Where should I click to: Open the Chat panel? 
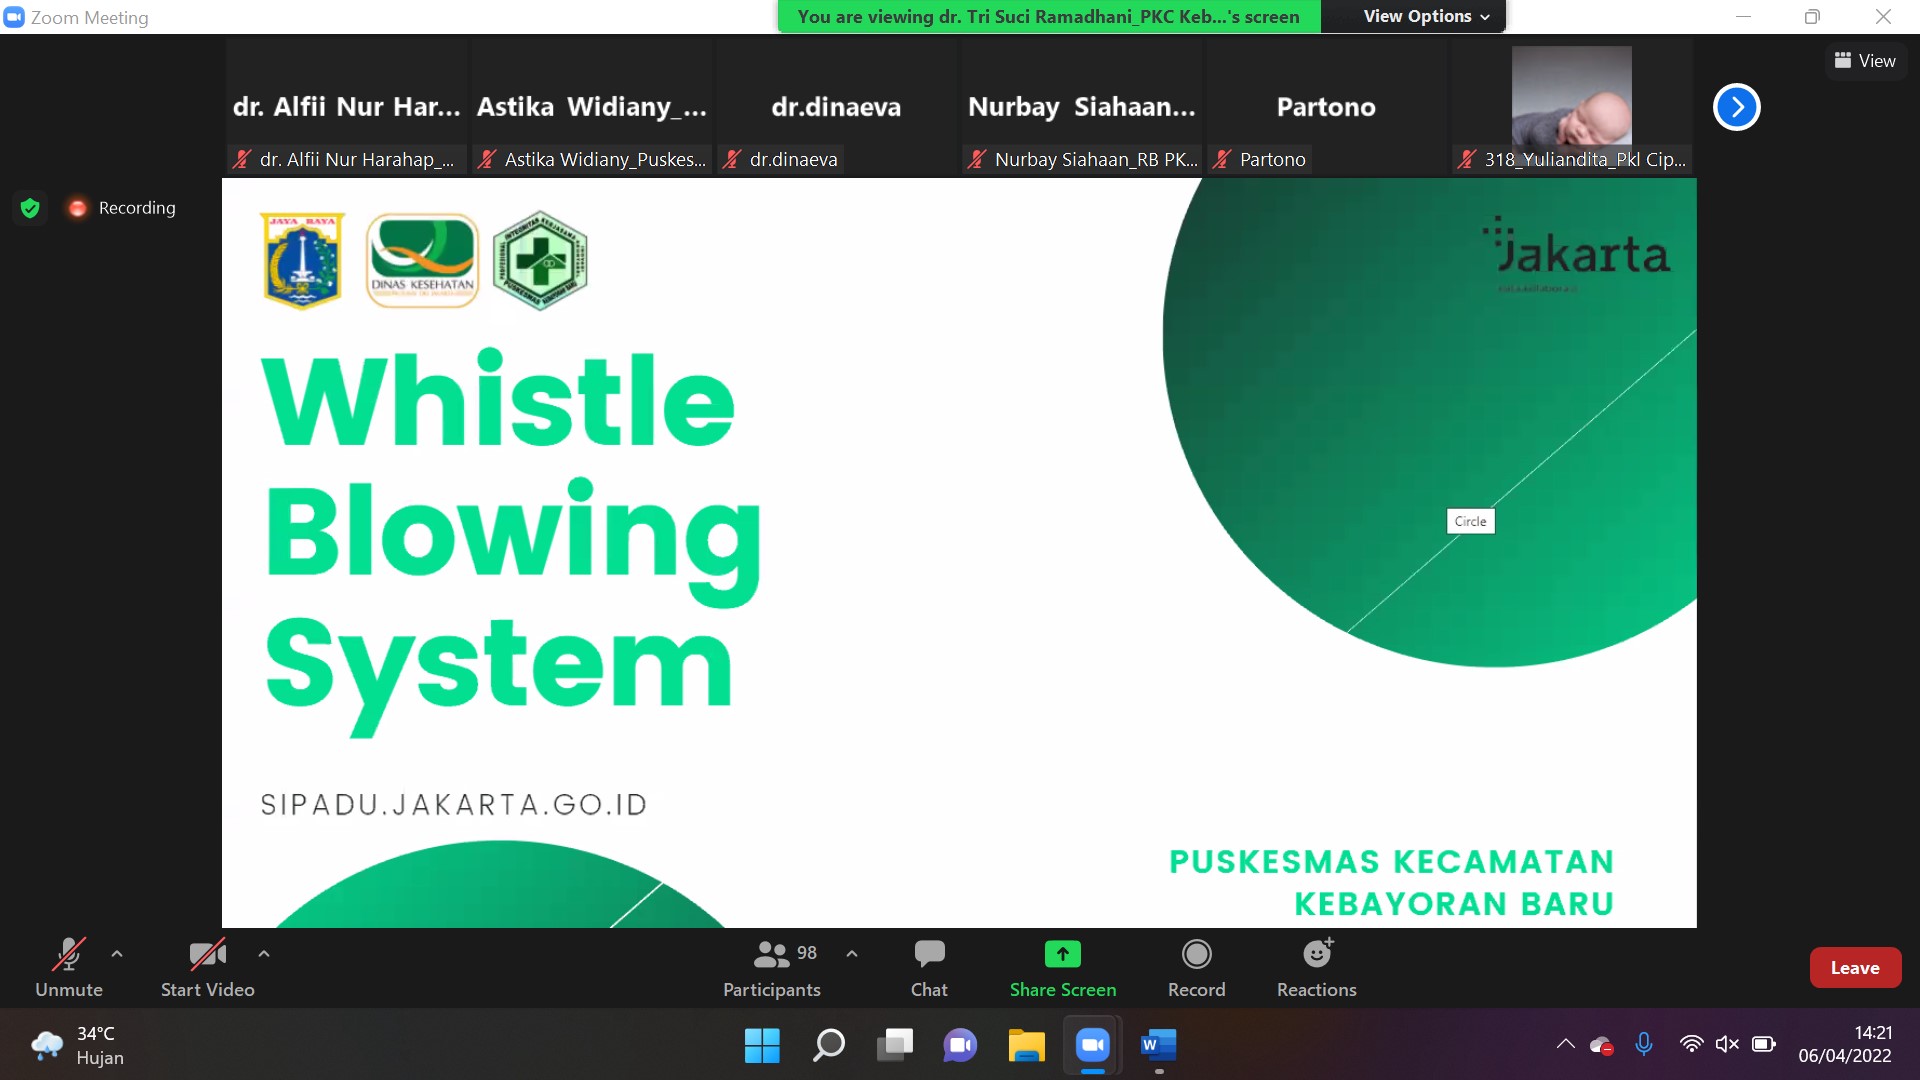929,967
